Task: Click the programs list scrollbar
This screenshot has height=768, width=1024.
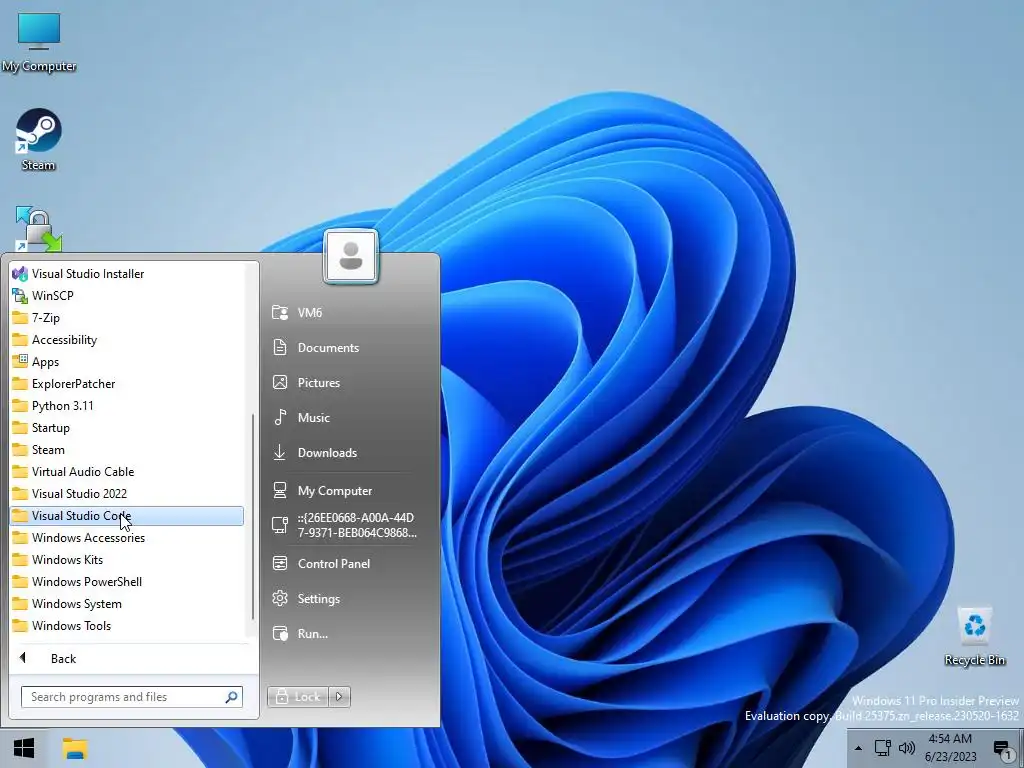Action: 253,517
